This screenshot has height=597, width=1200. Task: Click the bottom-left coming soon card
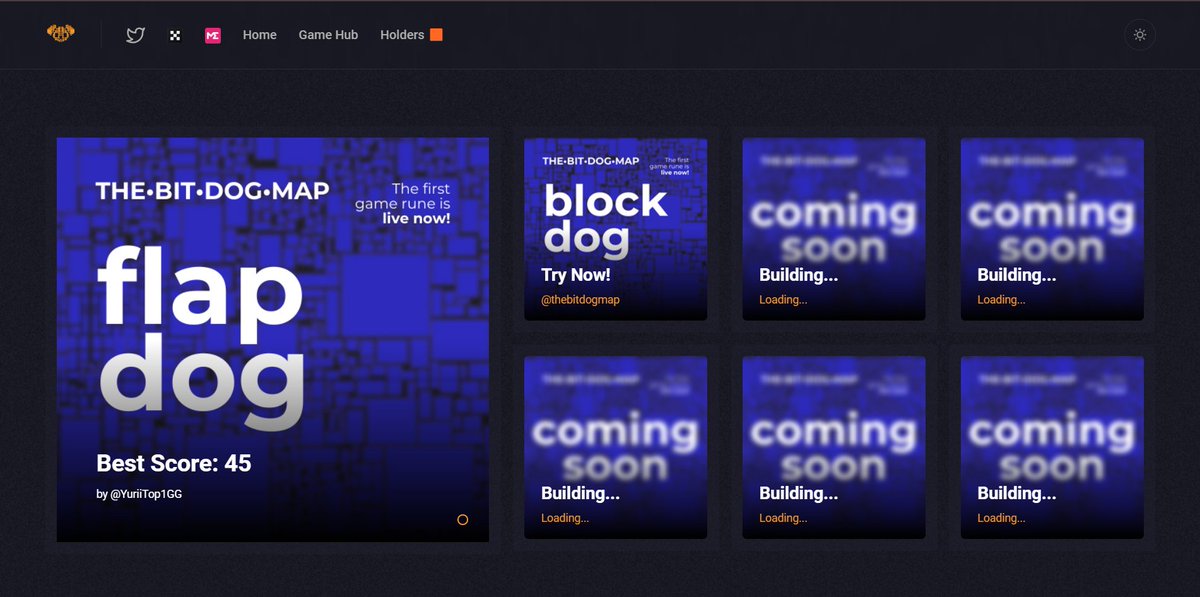point(615,447)
